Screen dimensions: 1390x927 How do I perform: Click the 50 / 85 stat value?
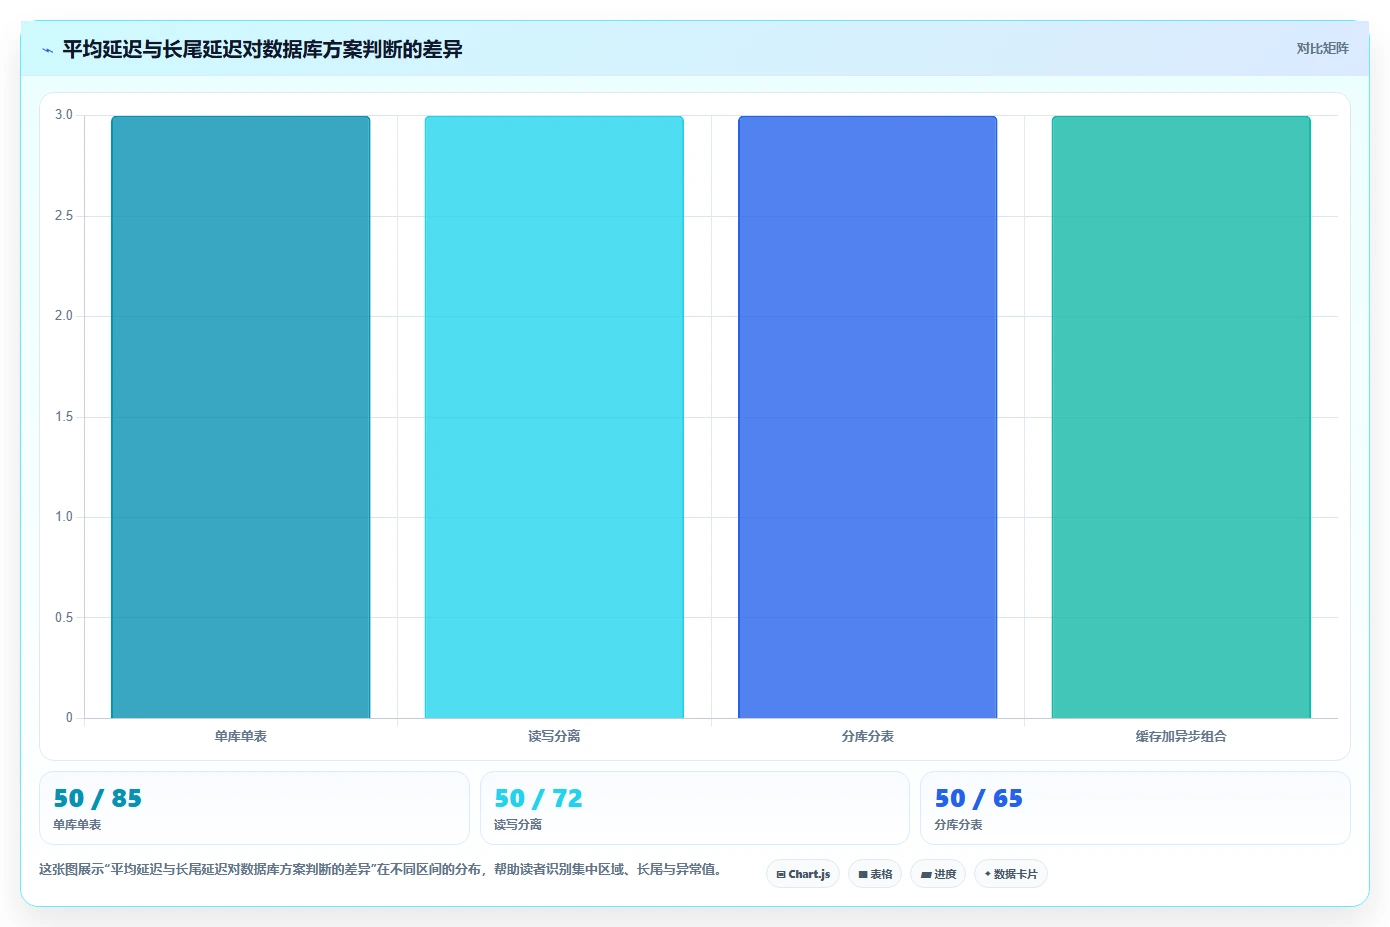[x=98, y=798]
